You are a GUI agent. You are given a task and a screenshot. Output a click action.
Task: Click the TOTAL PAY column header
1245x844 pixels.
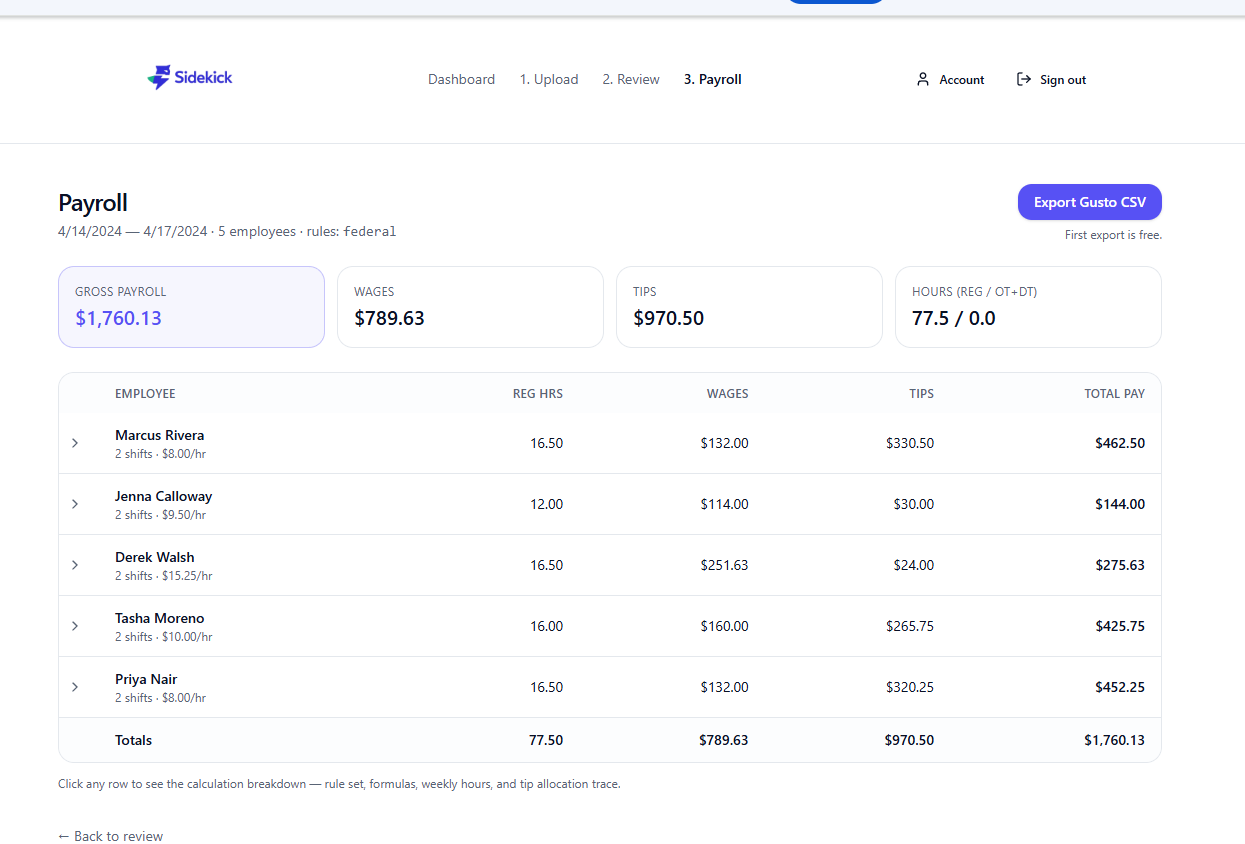pos(1115,394)
